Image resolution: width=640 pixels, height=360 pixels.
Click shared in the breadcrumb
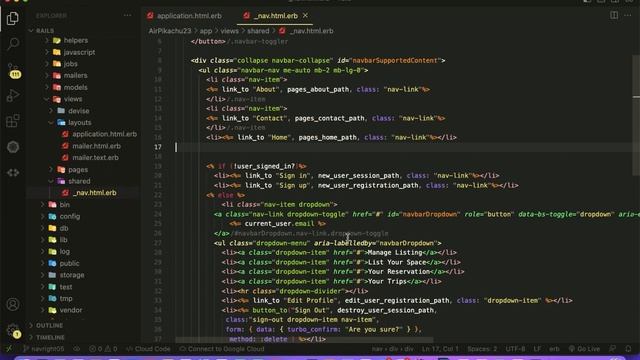click(x=258, y=31)
